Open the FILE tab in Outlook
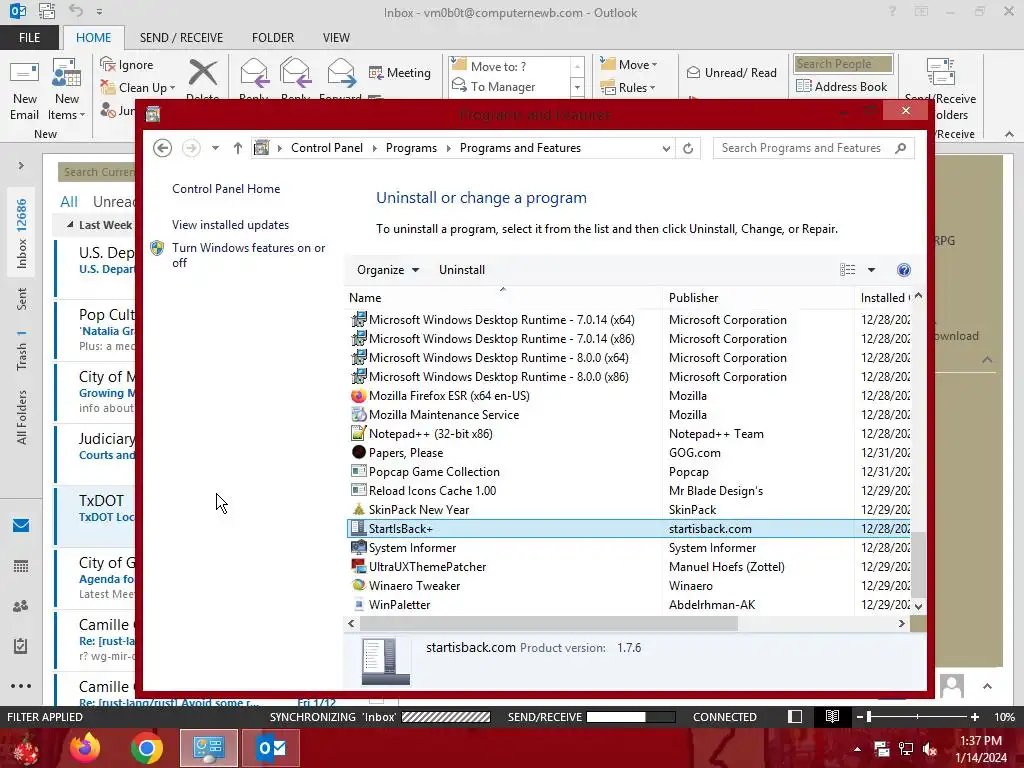Viewport: 1024px width, 768px height. [x=29, y=37]
